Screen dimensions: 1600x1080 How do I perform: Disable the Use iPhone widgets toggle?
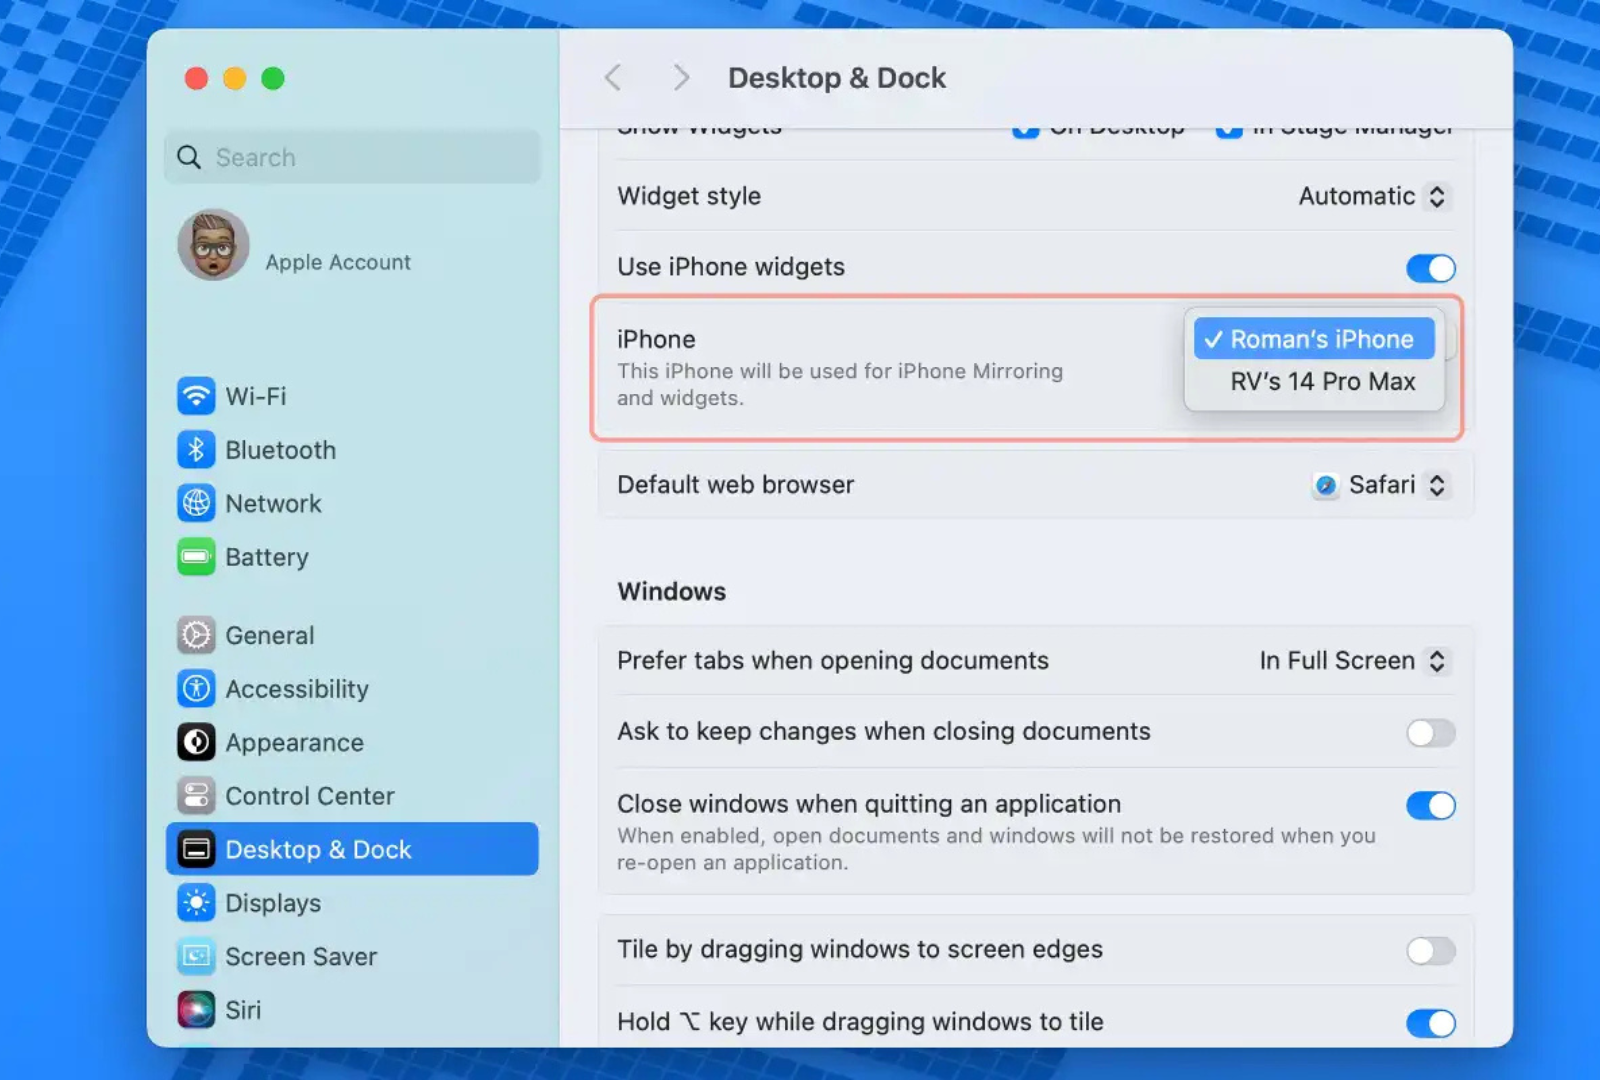tap(1430, 268)
